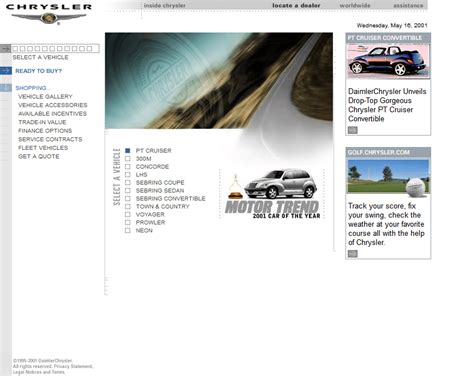Viewport: 474px width, 376px height.
Task: Click the down arrow icon beside Shopping
Action: [6, 88]
